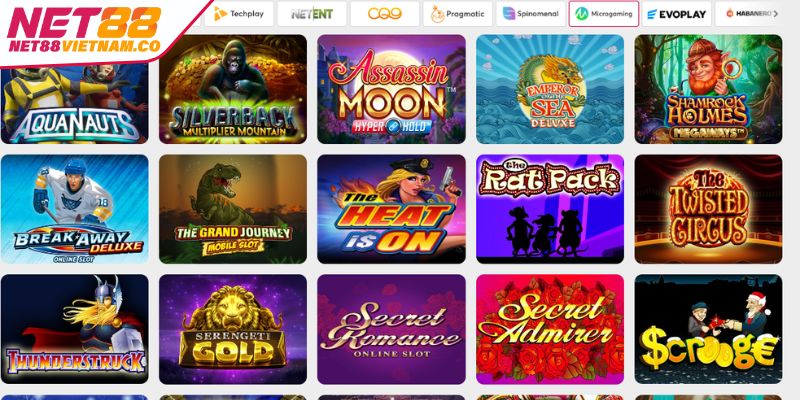Choose the CQ9 provider tab
The height and width of the screenshot is (400, 800).
(x=385, y=14)
